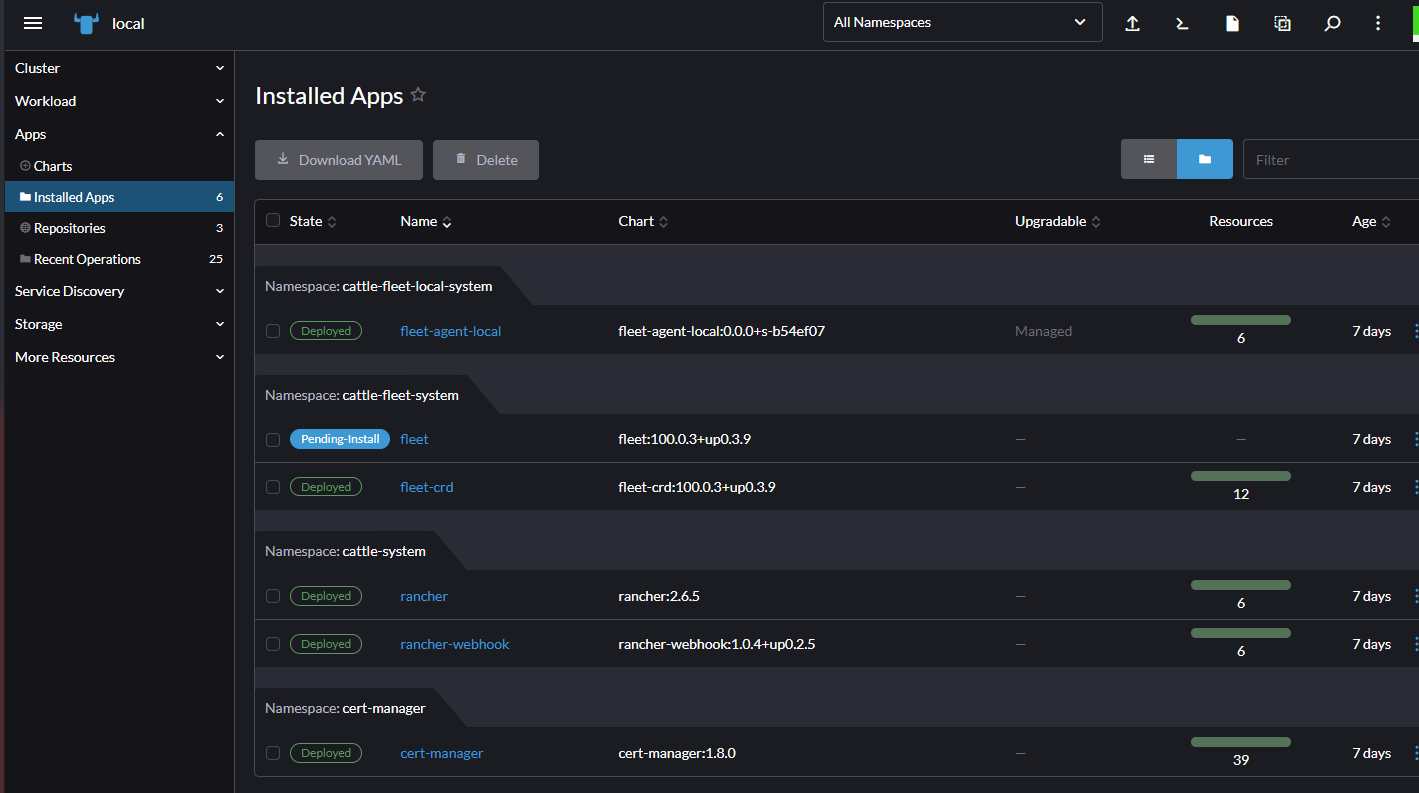Check the checkbox beside rancher-webhook
The image size is (1419, 793).
(x=273, y=643)
